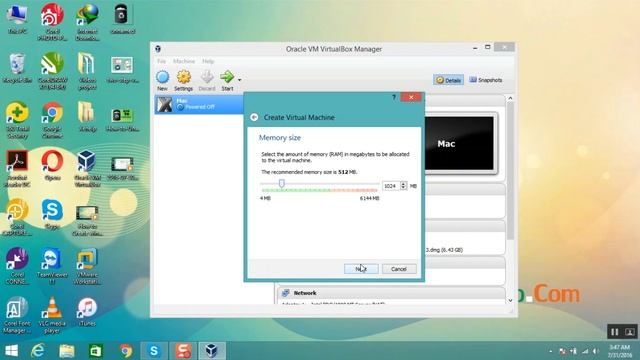The image size is (640, 360).
Task: Select Google Chrome desktop icon
Action: (52, 120)
